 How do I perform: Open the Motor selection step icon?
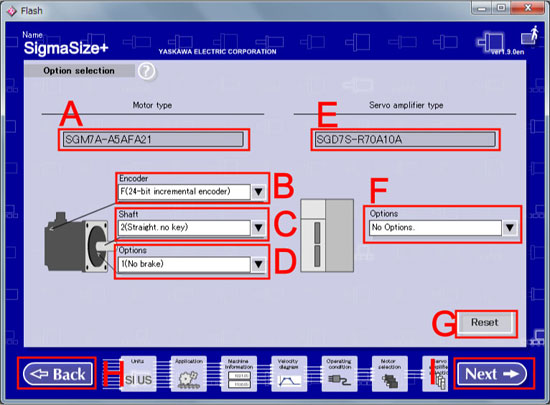(x=390, y=374)
